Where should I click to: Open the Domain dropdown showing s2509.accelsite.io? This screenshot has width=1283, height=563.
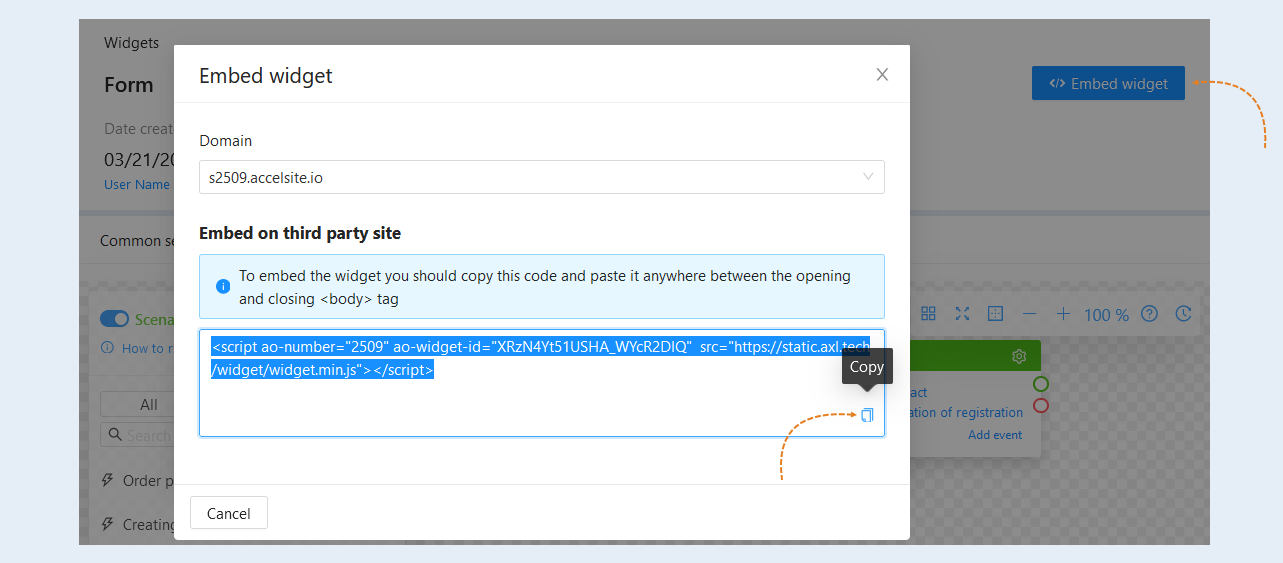click(541, 177)
